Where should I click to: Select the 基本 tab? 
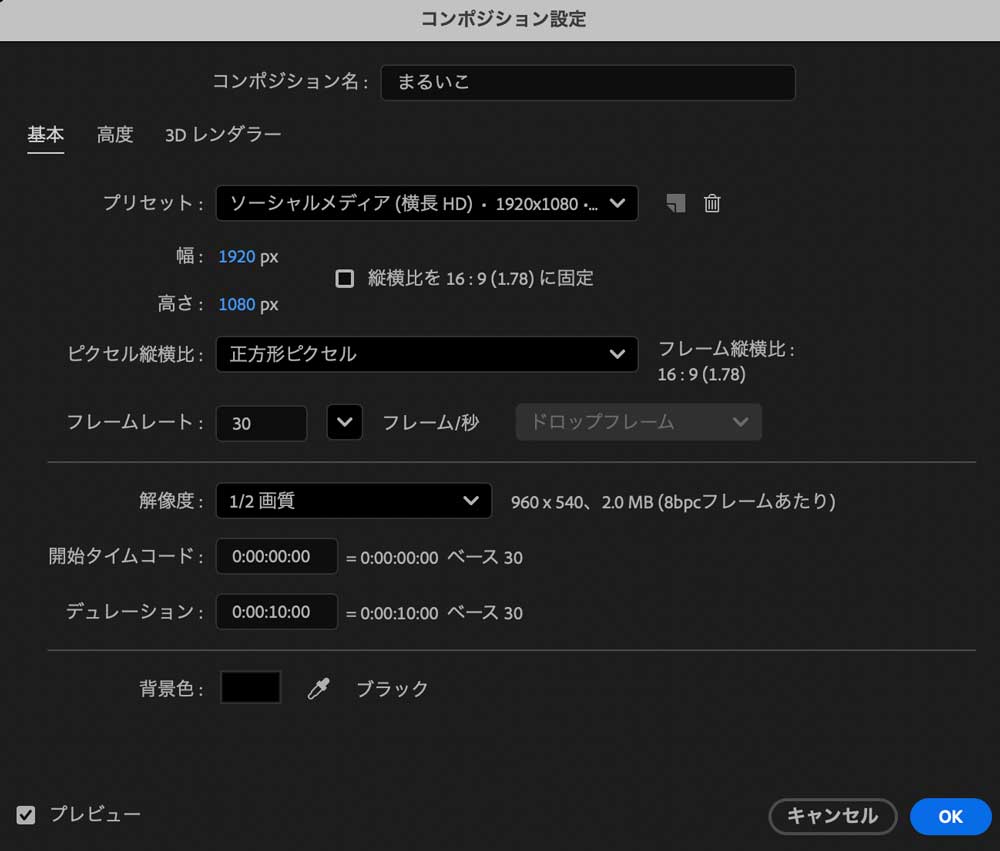(x=45, y=135)
